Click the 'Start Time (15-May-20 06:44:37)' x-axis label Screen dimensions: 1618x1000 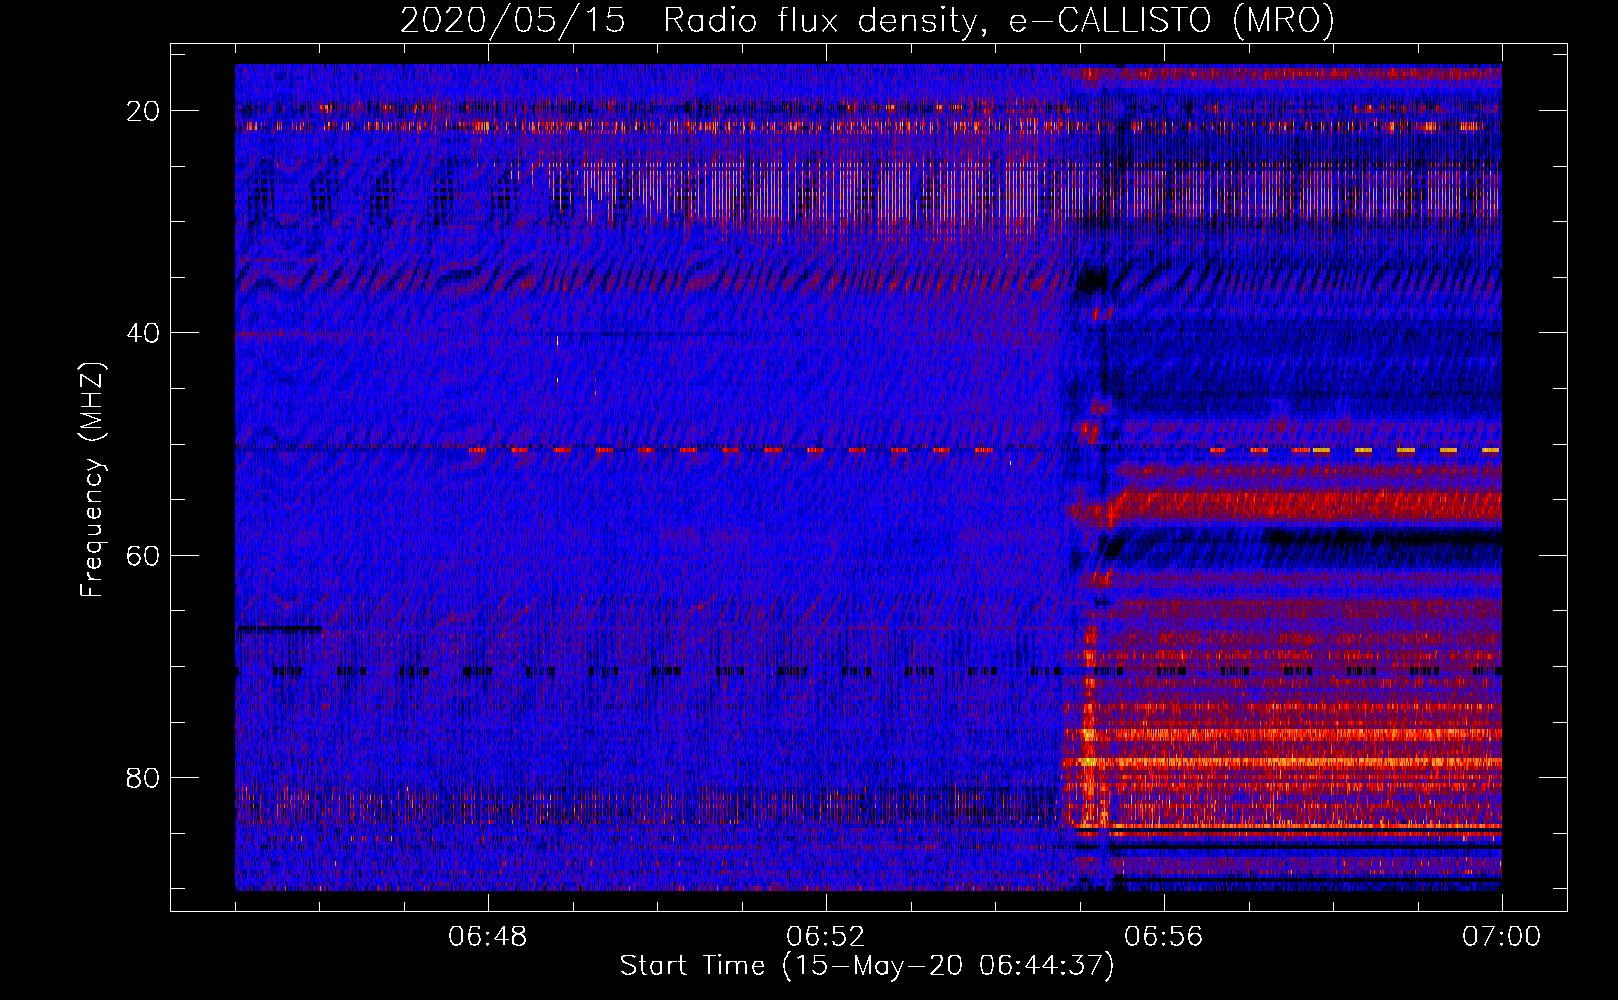[867, 966]
